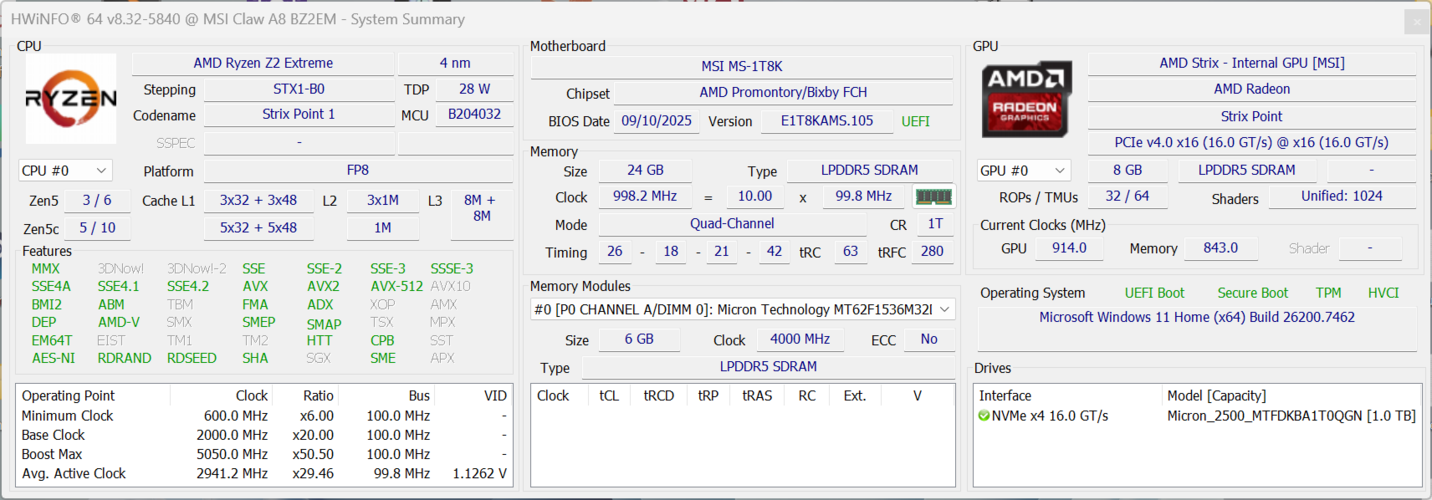This screenshot has width=1432, height=500.
Task: Click the Windows 11 Home build field
Action: click(x=1196, y=317)
